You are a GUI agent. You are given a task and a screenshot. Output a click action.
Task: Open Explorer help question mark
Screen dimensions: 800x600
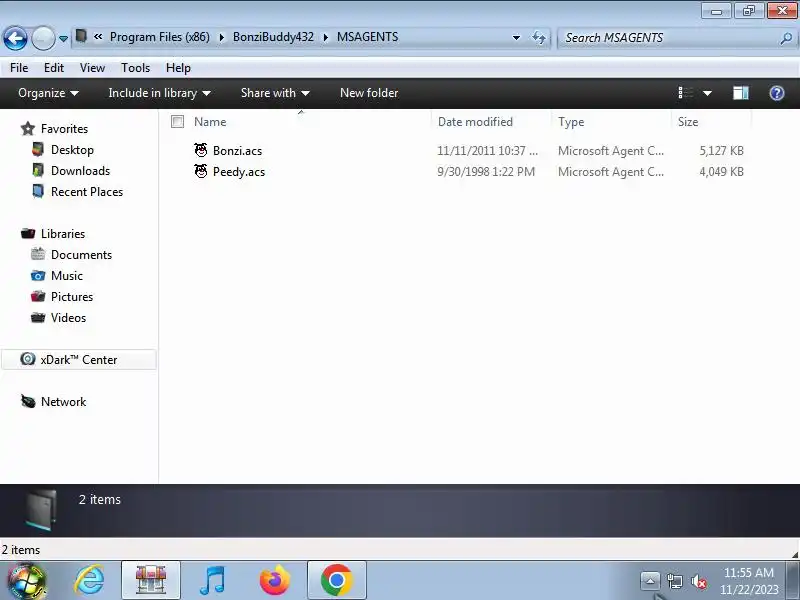point(777,93)
